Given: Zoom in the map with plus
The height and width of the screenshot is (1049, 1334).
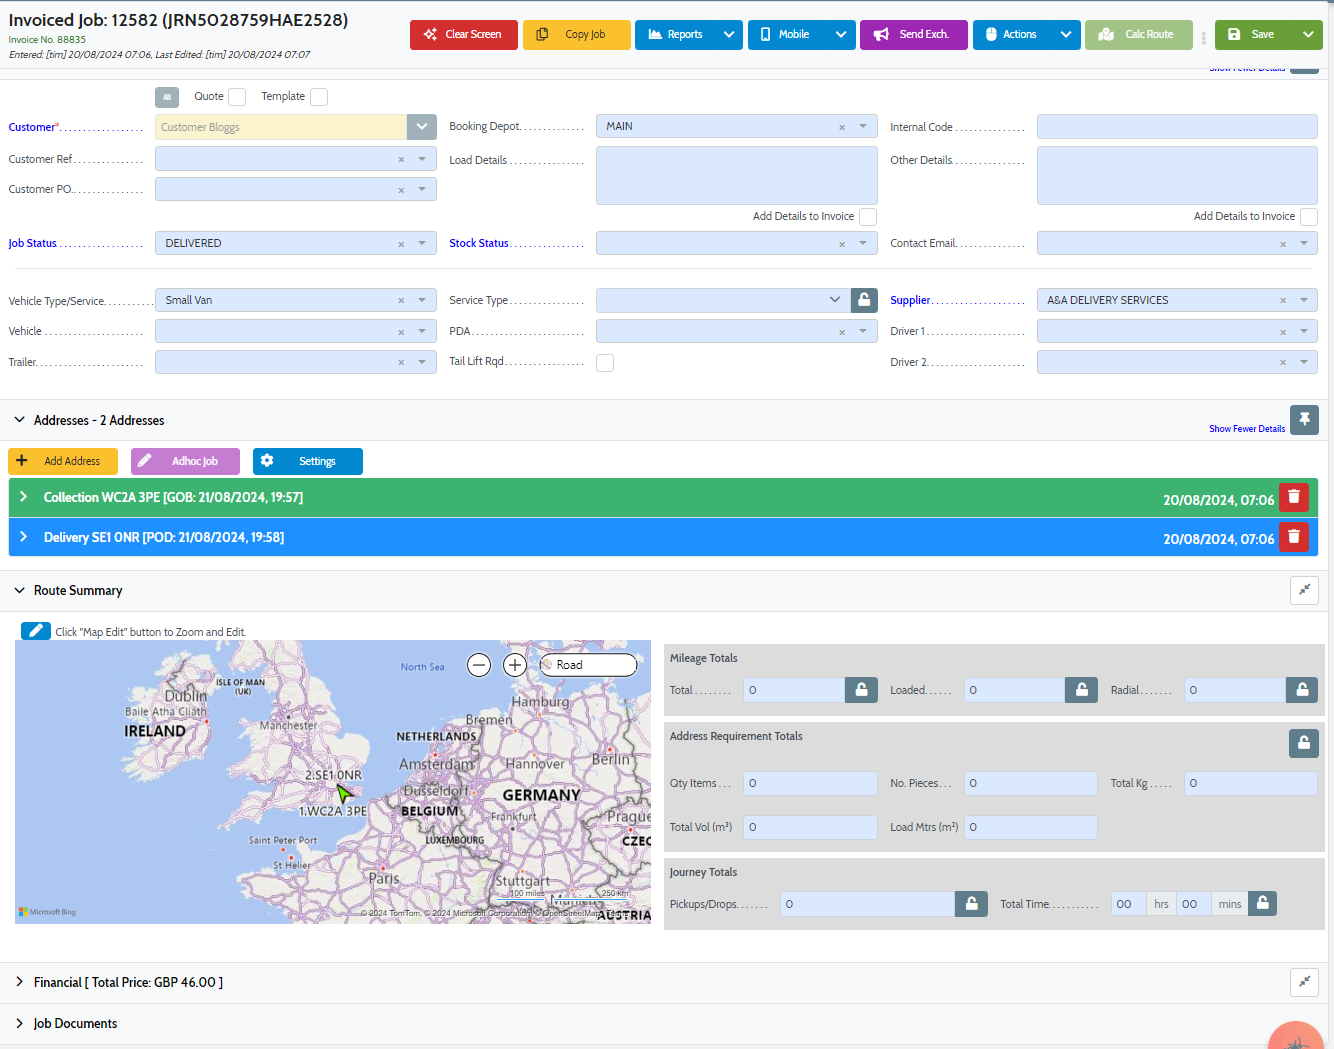Looking at the screenshot, I should 515,665.
